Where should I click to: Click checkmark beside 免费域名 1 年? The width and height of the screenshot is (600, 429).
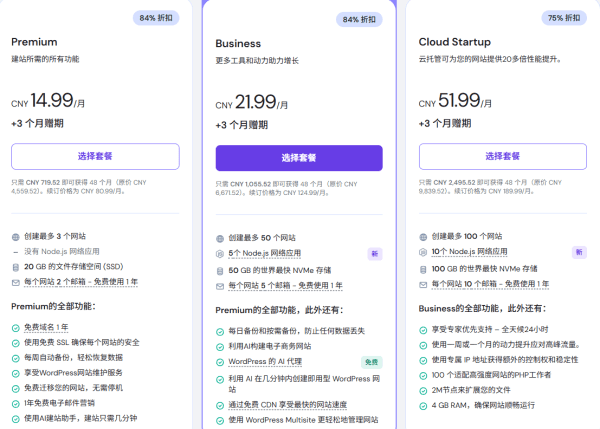[16, 328]
